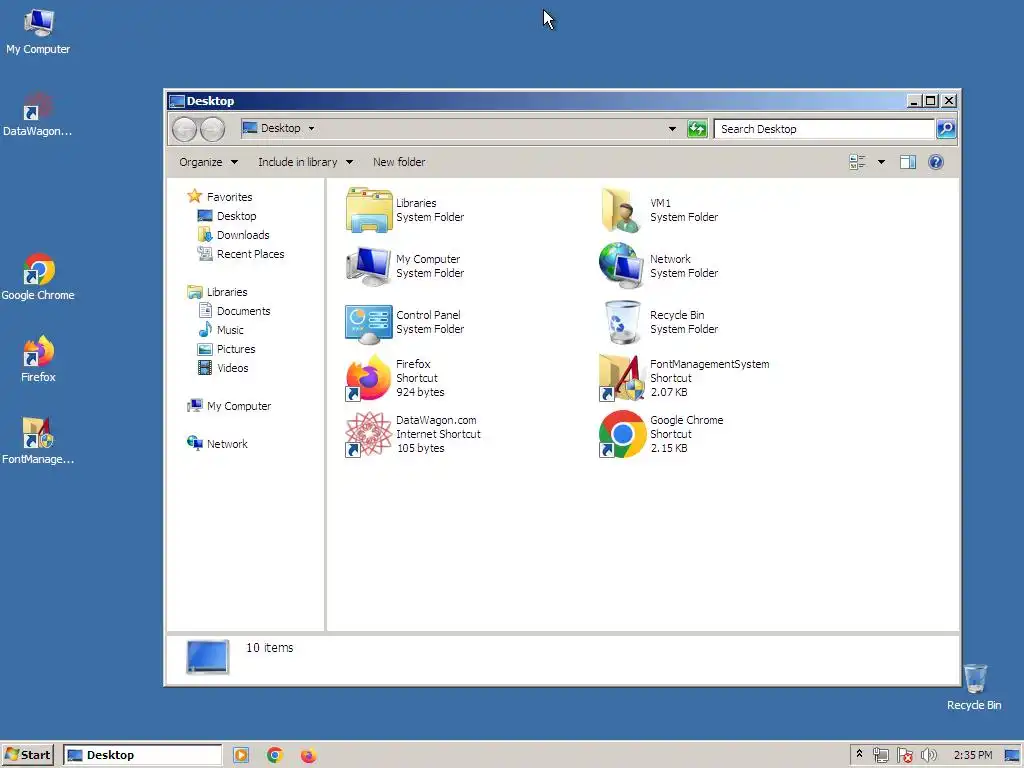Click the Desktop taskbar window button
This screenshot has height=768, width=1024.
pyautogui.click(x=142, y=755)
